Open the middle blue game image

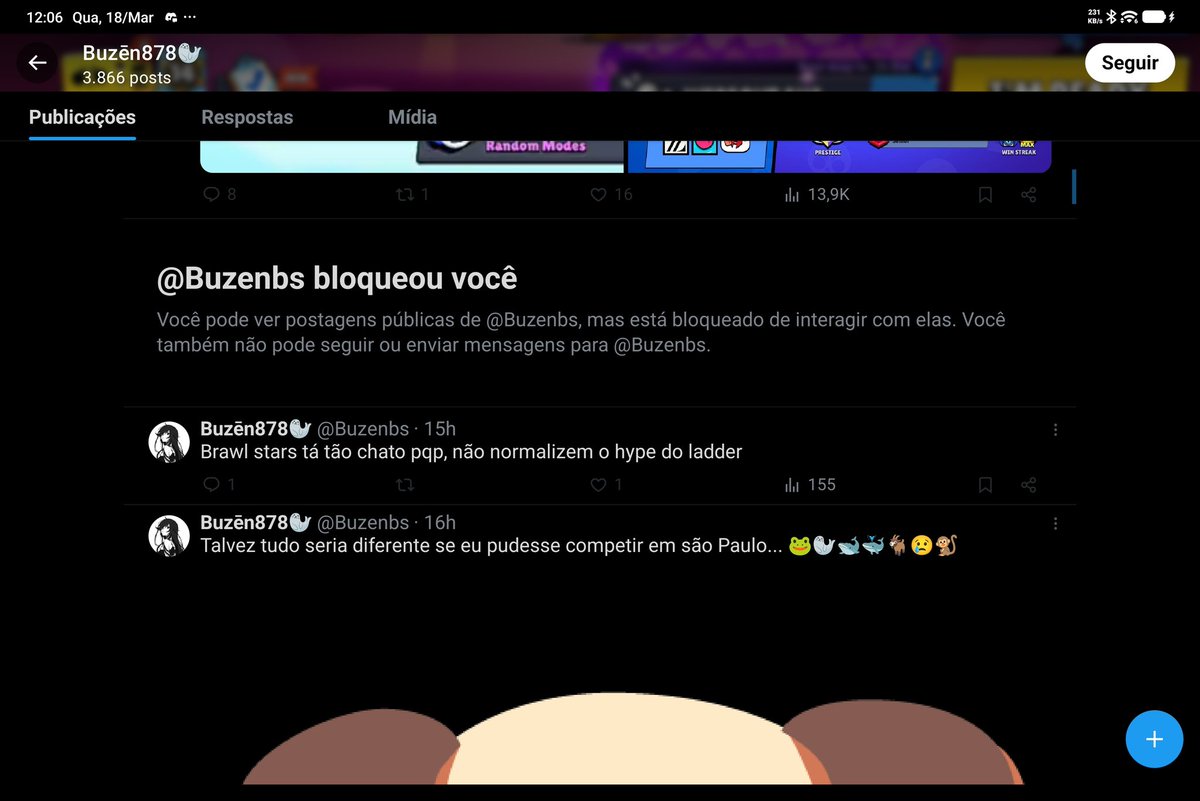click(x=701, y=157)
